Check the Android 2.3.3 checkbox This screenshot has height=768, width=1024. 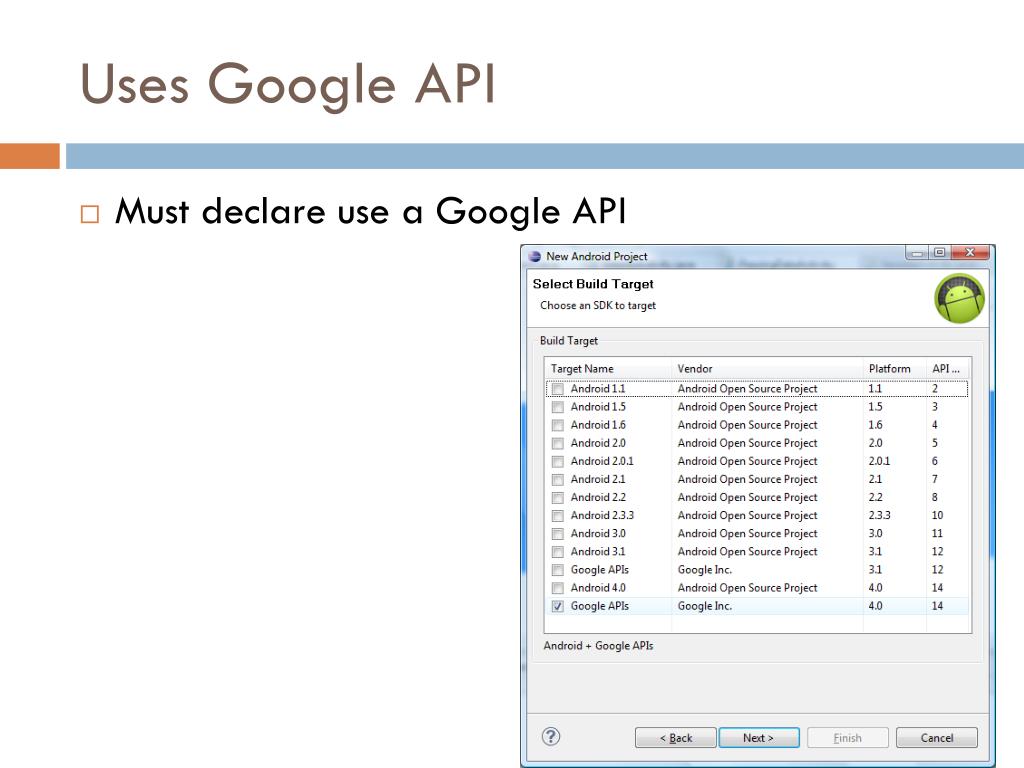558,516
